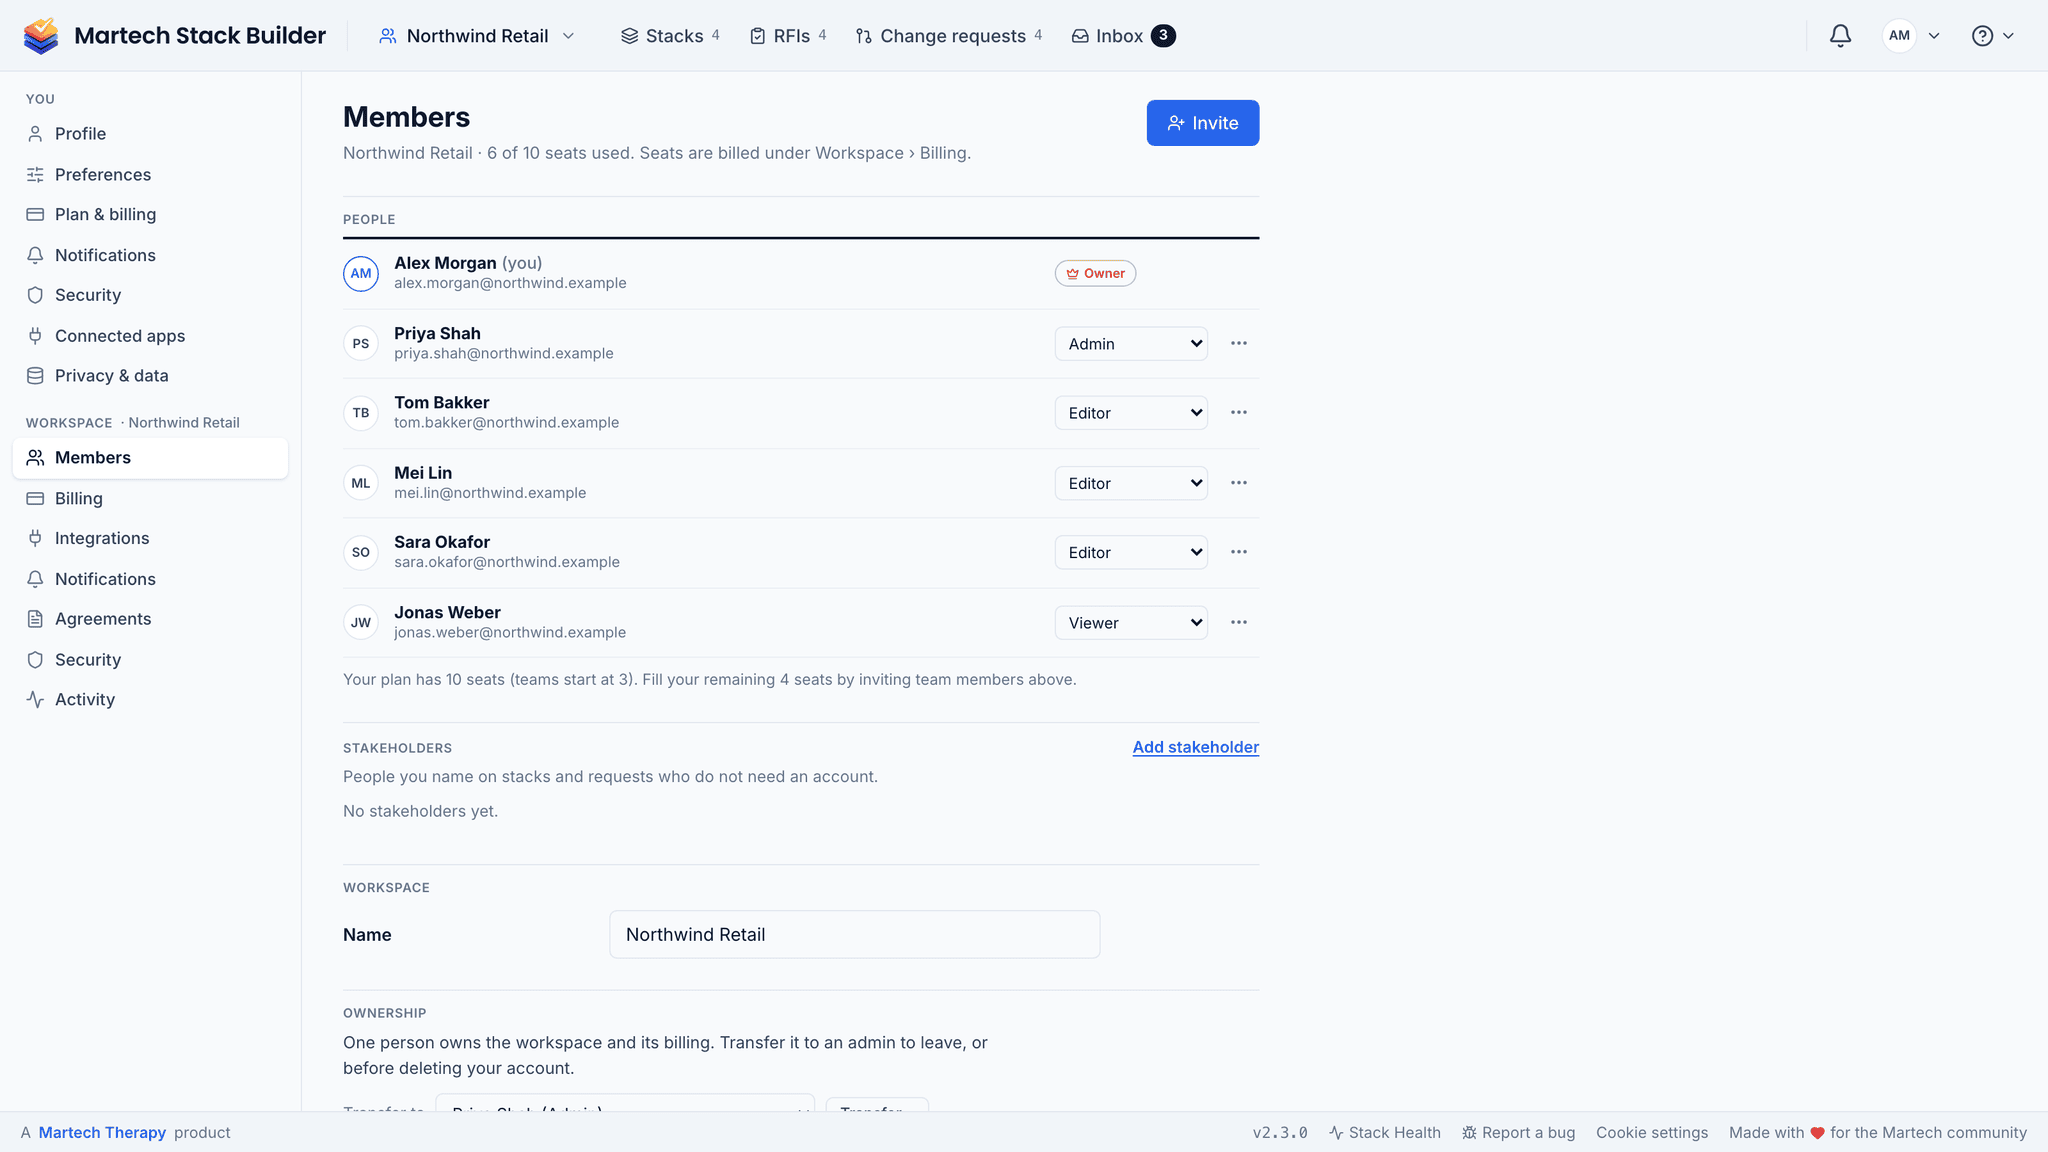Change Jonas Weber's Viewer role
Image resolution: width=2048 pixels, height=1152 pixels.
click(x=1131, y=622)
